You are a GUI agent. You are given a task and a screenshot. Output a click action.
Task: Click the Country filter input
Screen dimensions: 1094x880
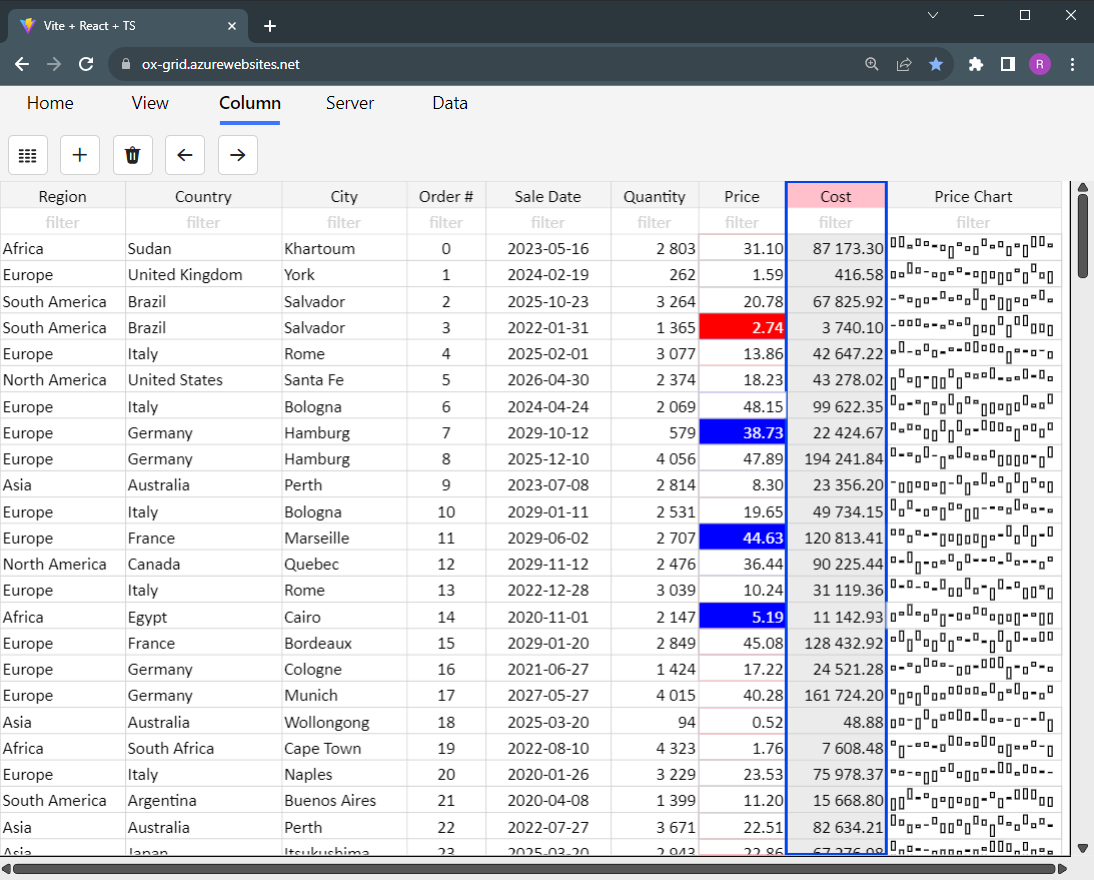coord(203,222)
